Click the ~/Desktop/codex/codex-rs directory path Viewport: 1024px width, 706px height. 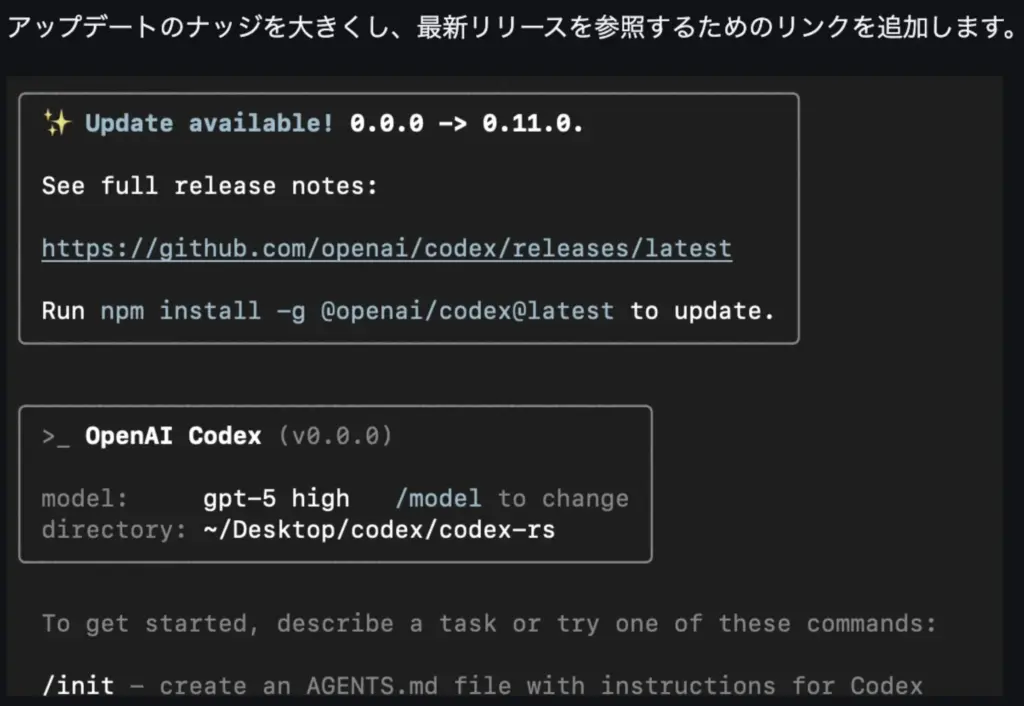pyautogui.click(x=378, y=529)
